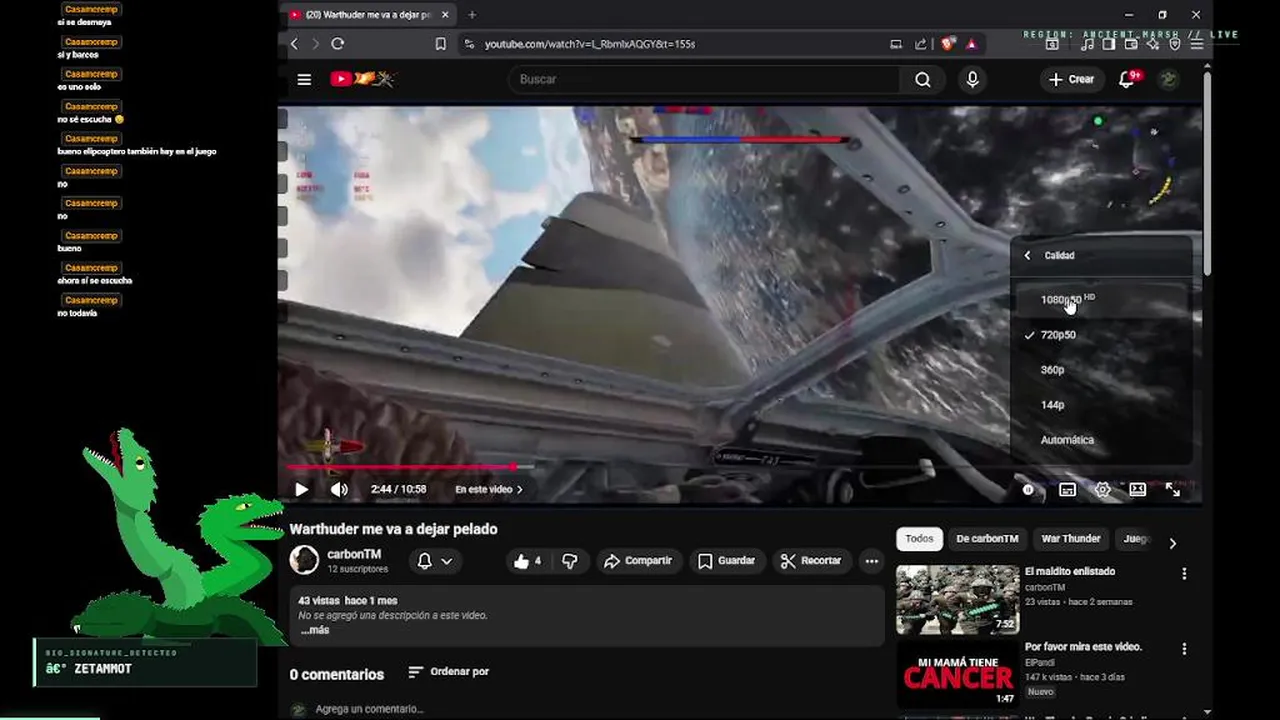Mute the video with the speaker icon

[340, 489]
